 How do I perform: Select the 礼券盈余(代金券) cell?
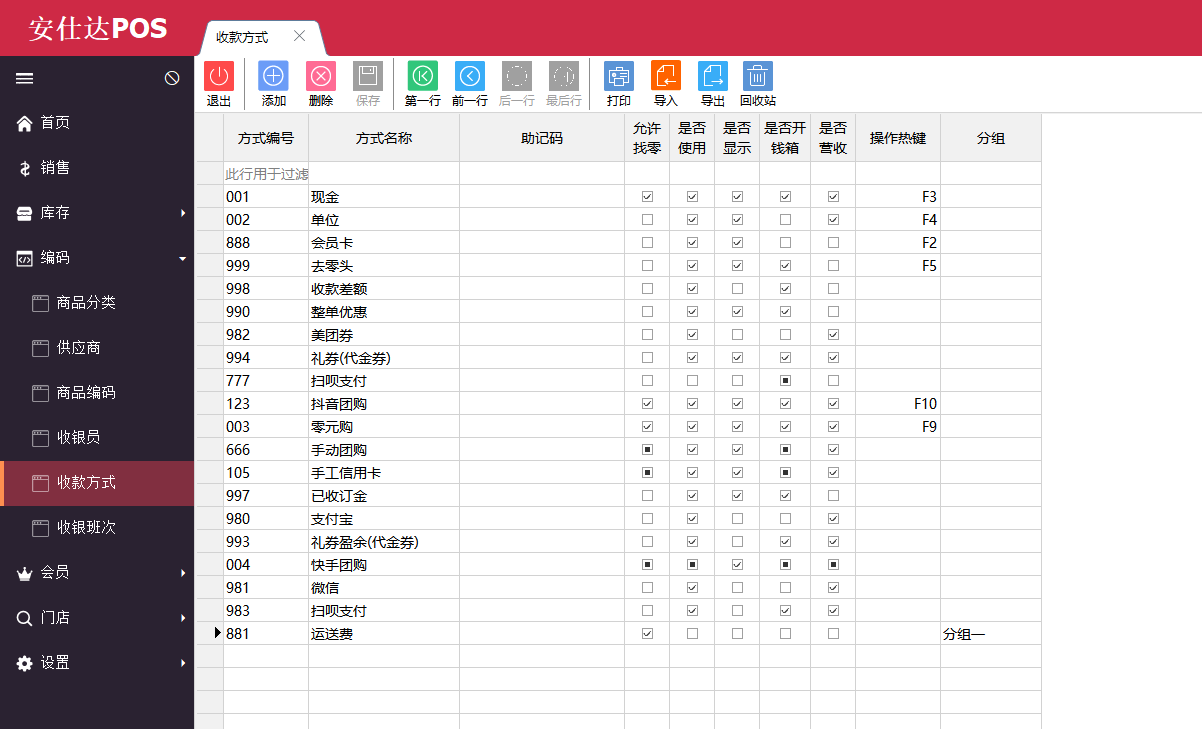(384, 541)
